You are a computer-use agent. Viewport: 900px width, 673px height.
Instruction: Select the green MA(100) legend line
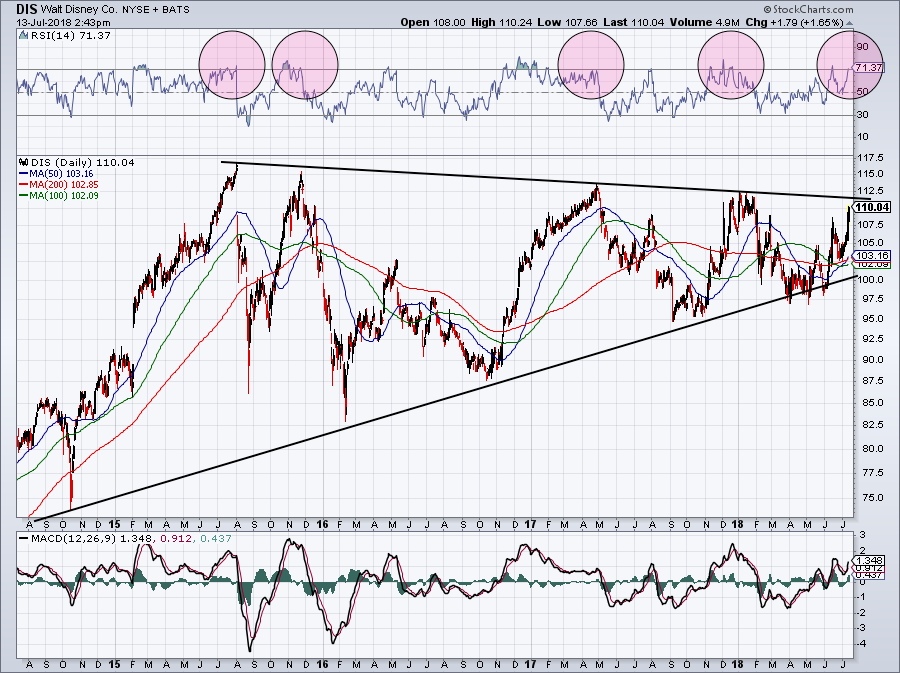24,196
